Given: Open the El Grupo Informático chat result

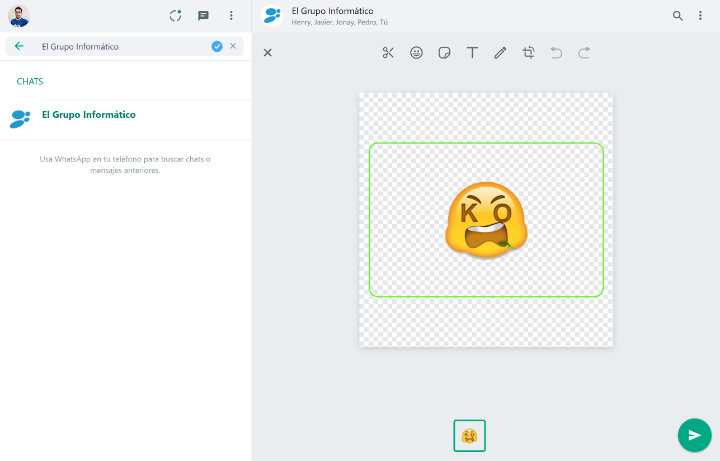Looking at the screenshot, I should (x=126, y=119).
